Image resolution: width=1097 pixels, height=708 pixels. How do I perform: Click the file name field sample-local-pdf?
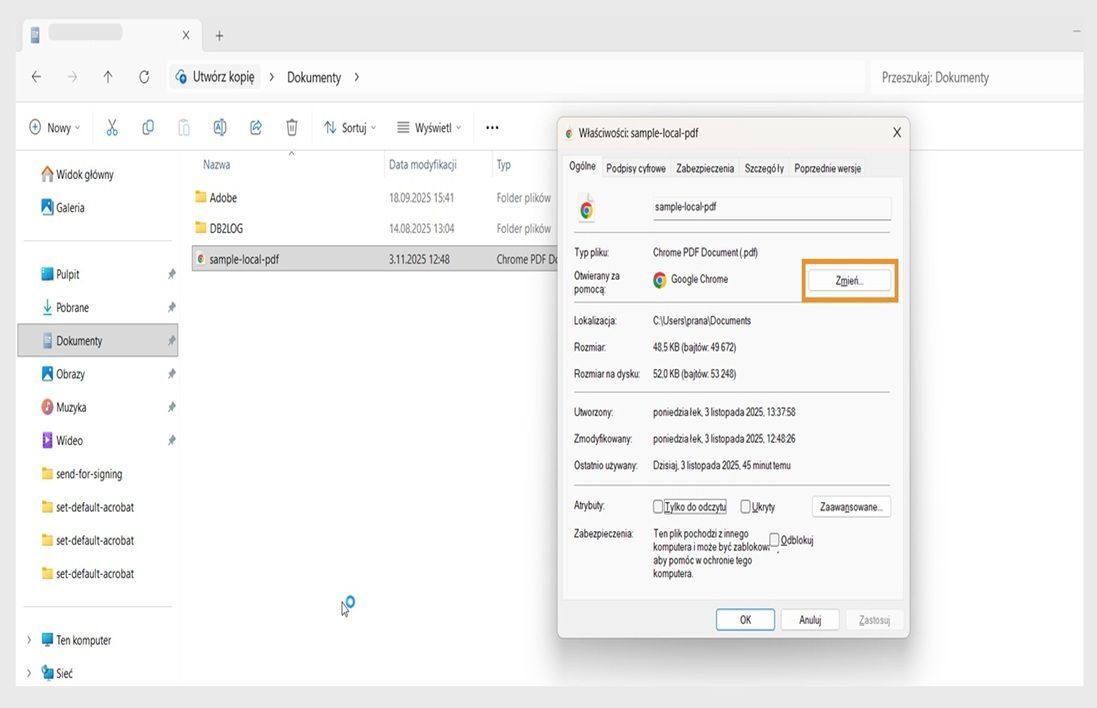(x=772, y=207)
